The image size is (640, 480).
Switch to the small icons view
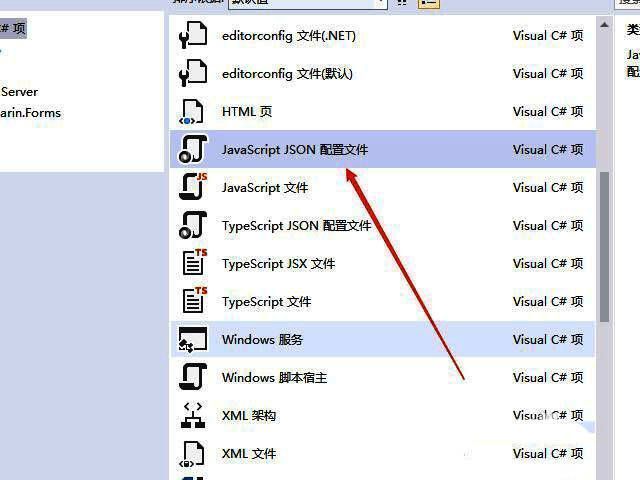402,3
